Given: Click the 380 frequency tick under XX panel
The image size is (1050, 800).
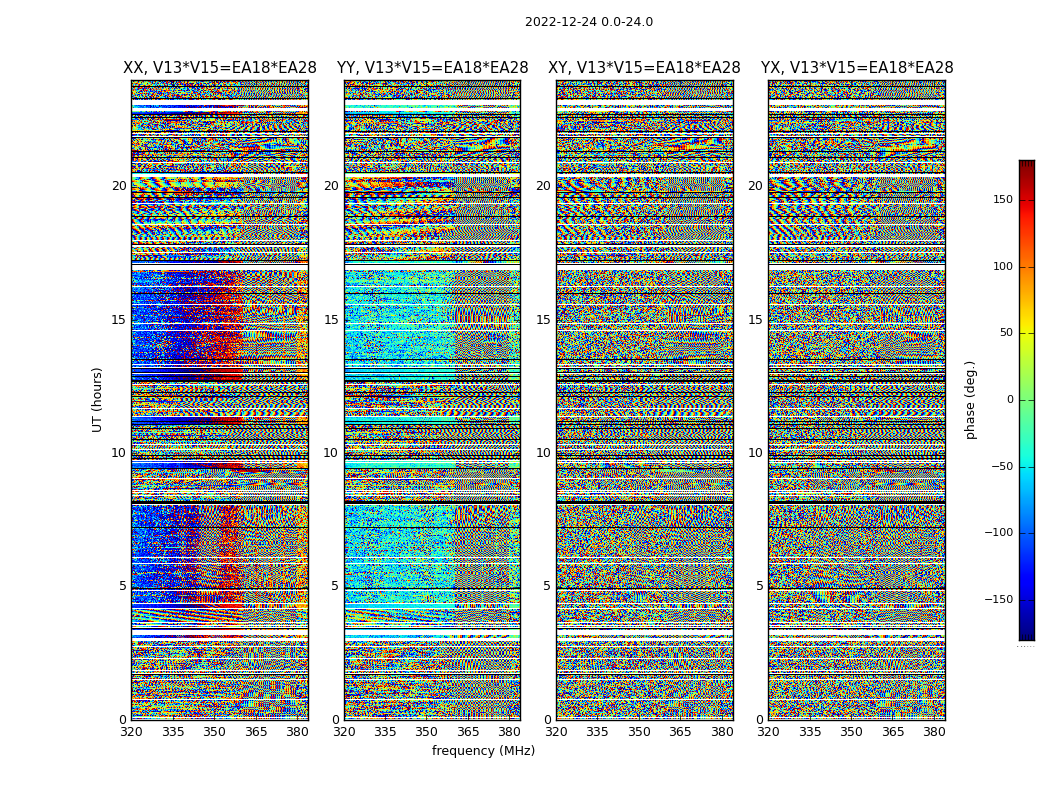Looking at the screenshot, I should click(x=297, y=732).
